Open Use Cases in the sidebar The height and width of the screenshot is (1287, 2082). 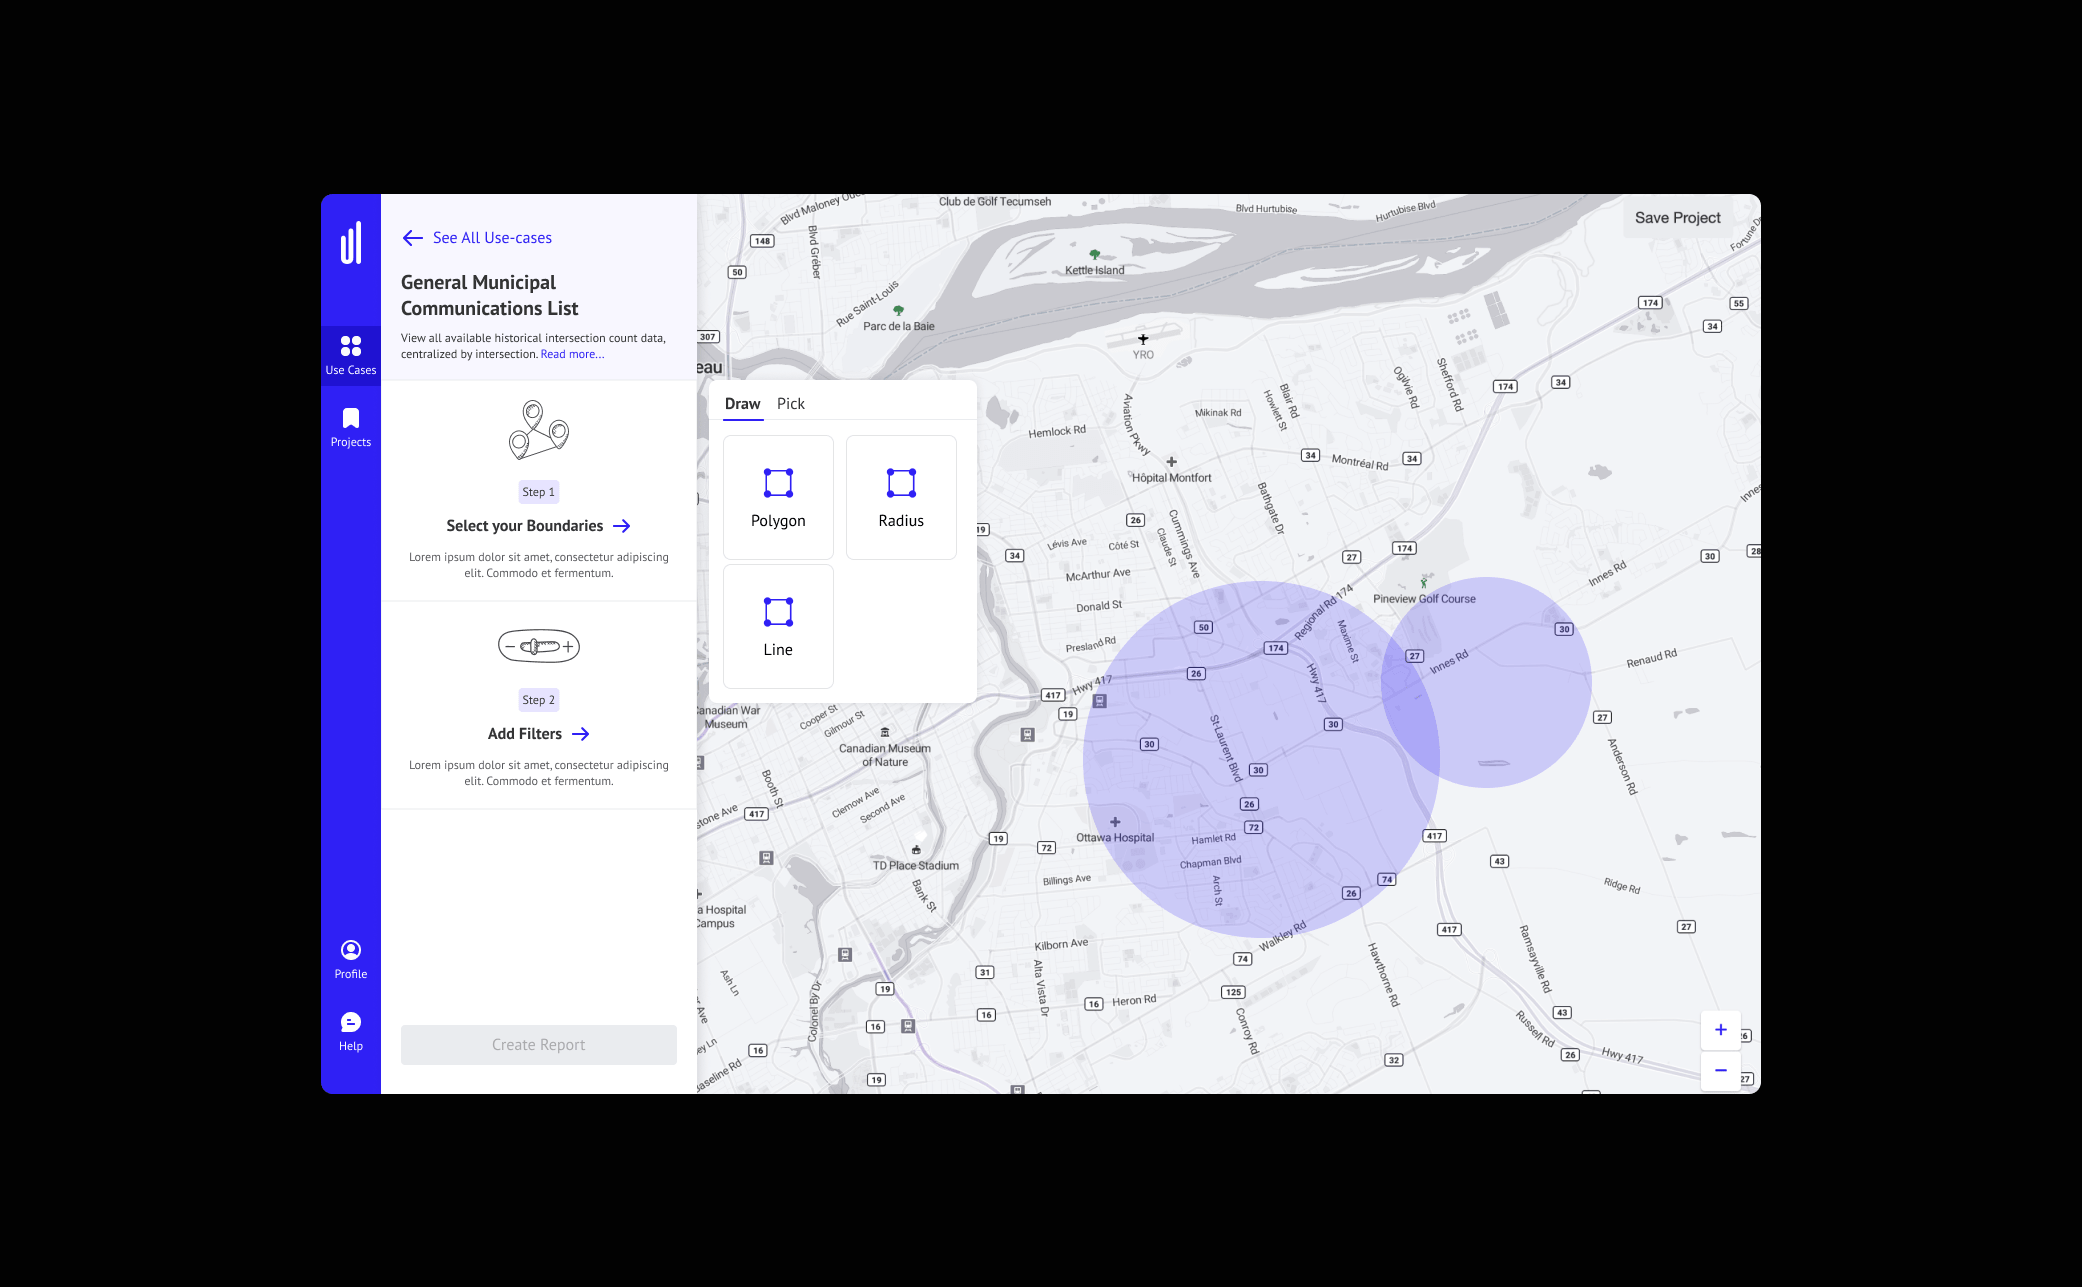[350, 356]
